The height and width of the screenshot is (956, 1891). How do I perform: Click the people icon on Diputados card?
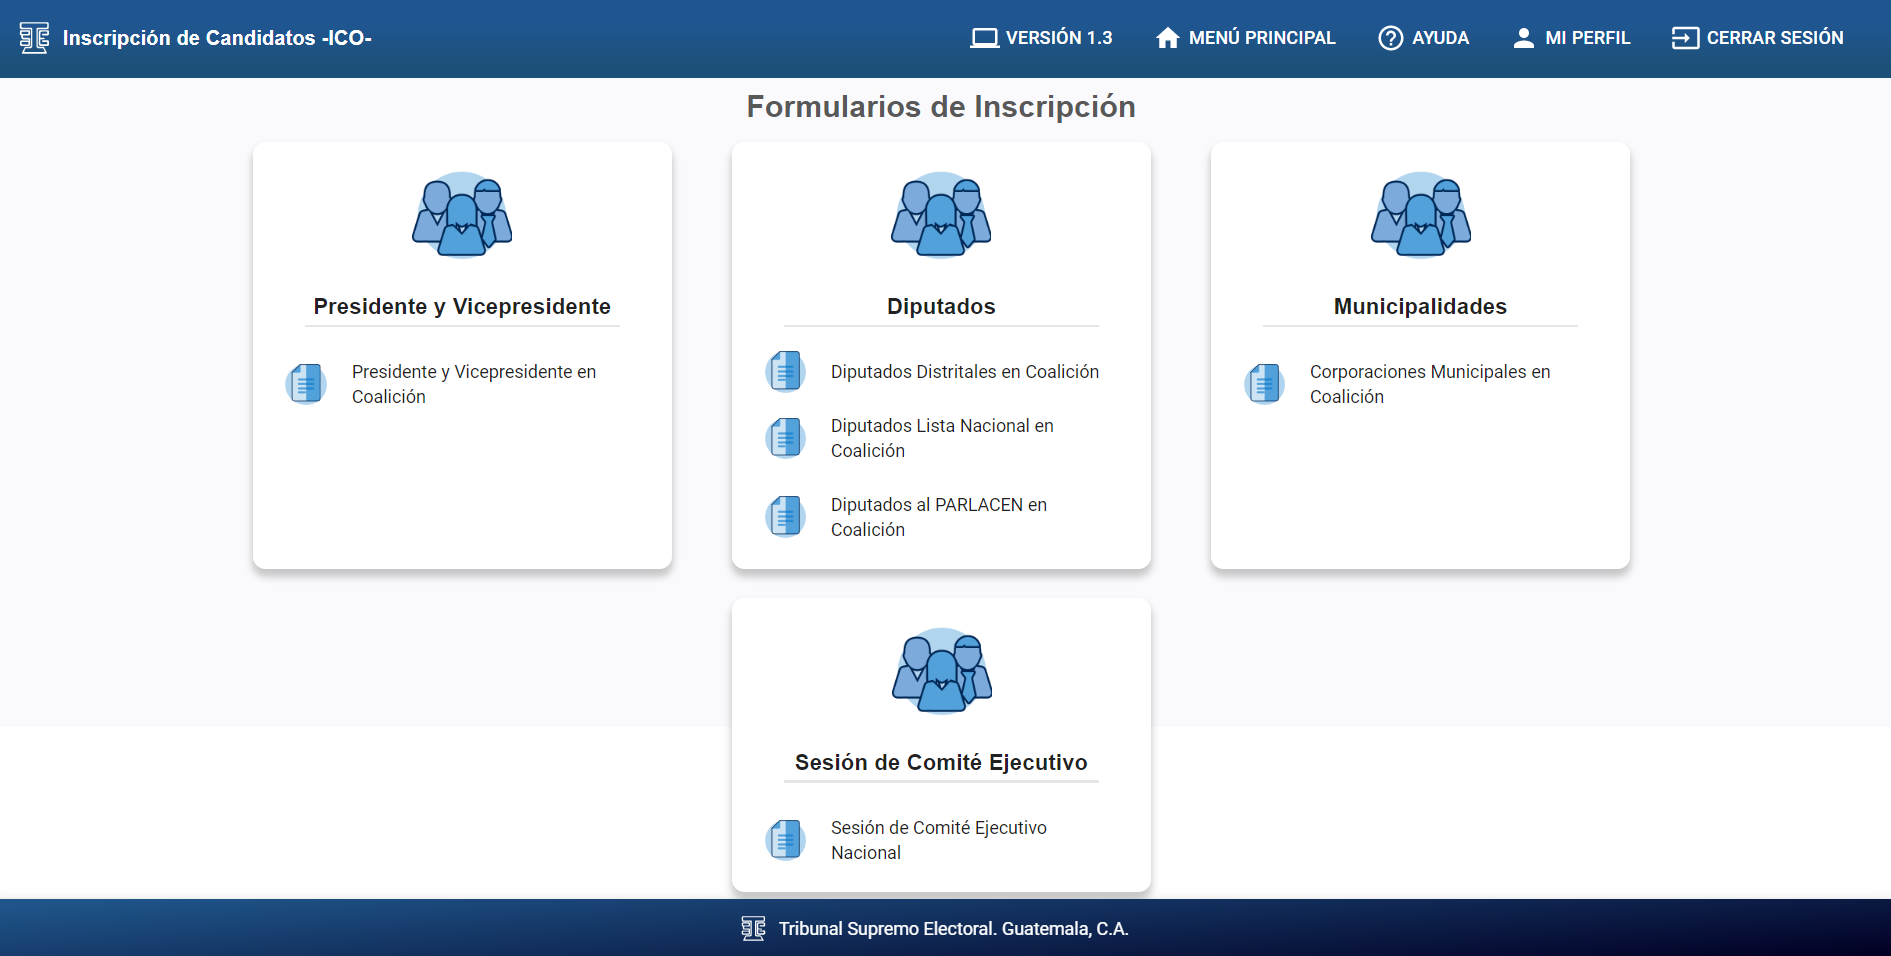[941, 216]
